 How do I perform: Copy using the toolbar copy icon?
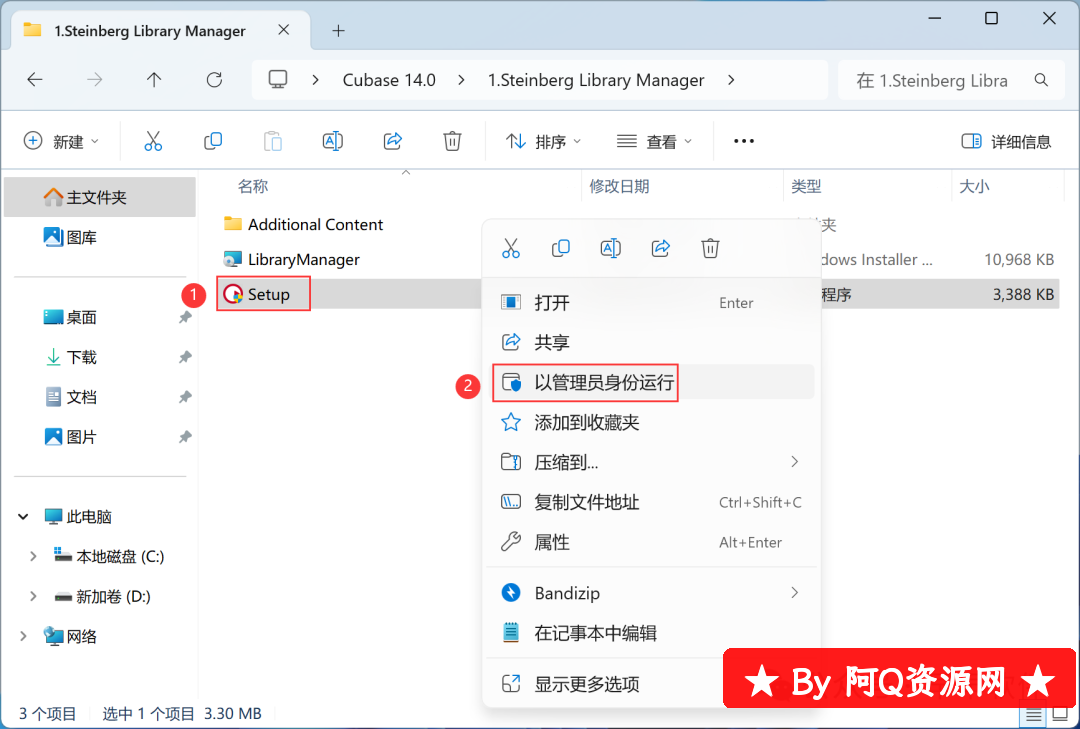213,141
